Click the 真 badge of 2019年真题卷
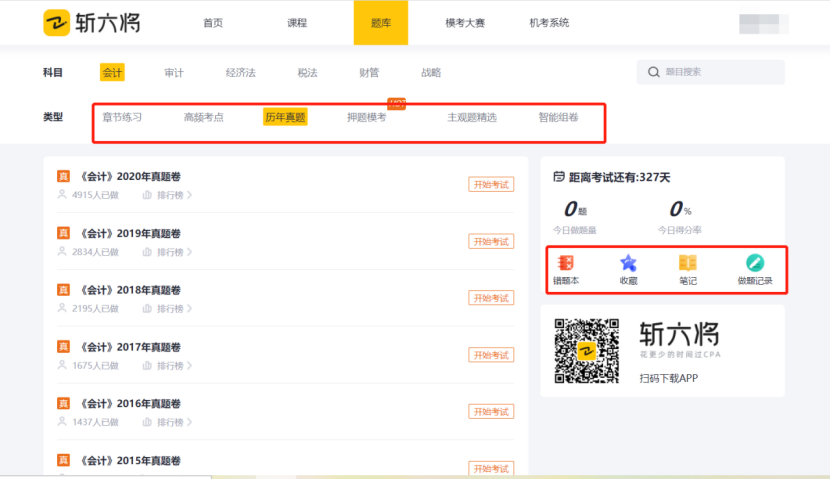This screenshot has height=480, width=830. (x=64, y=233)
